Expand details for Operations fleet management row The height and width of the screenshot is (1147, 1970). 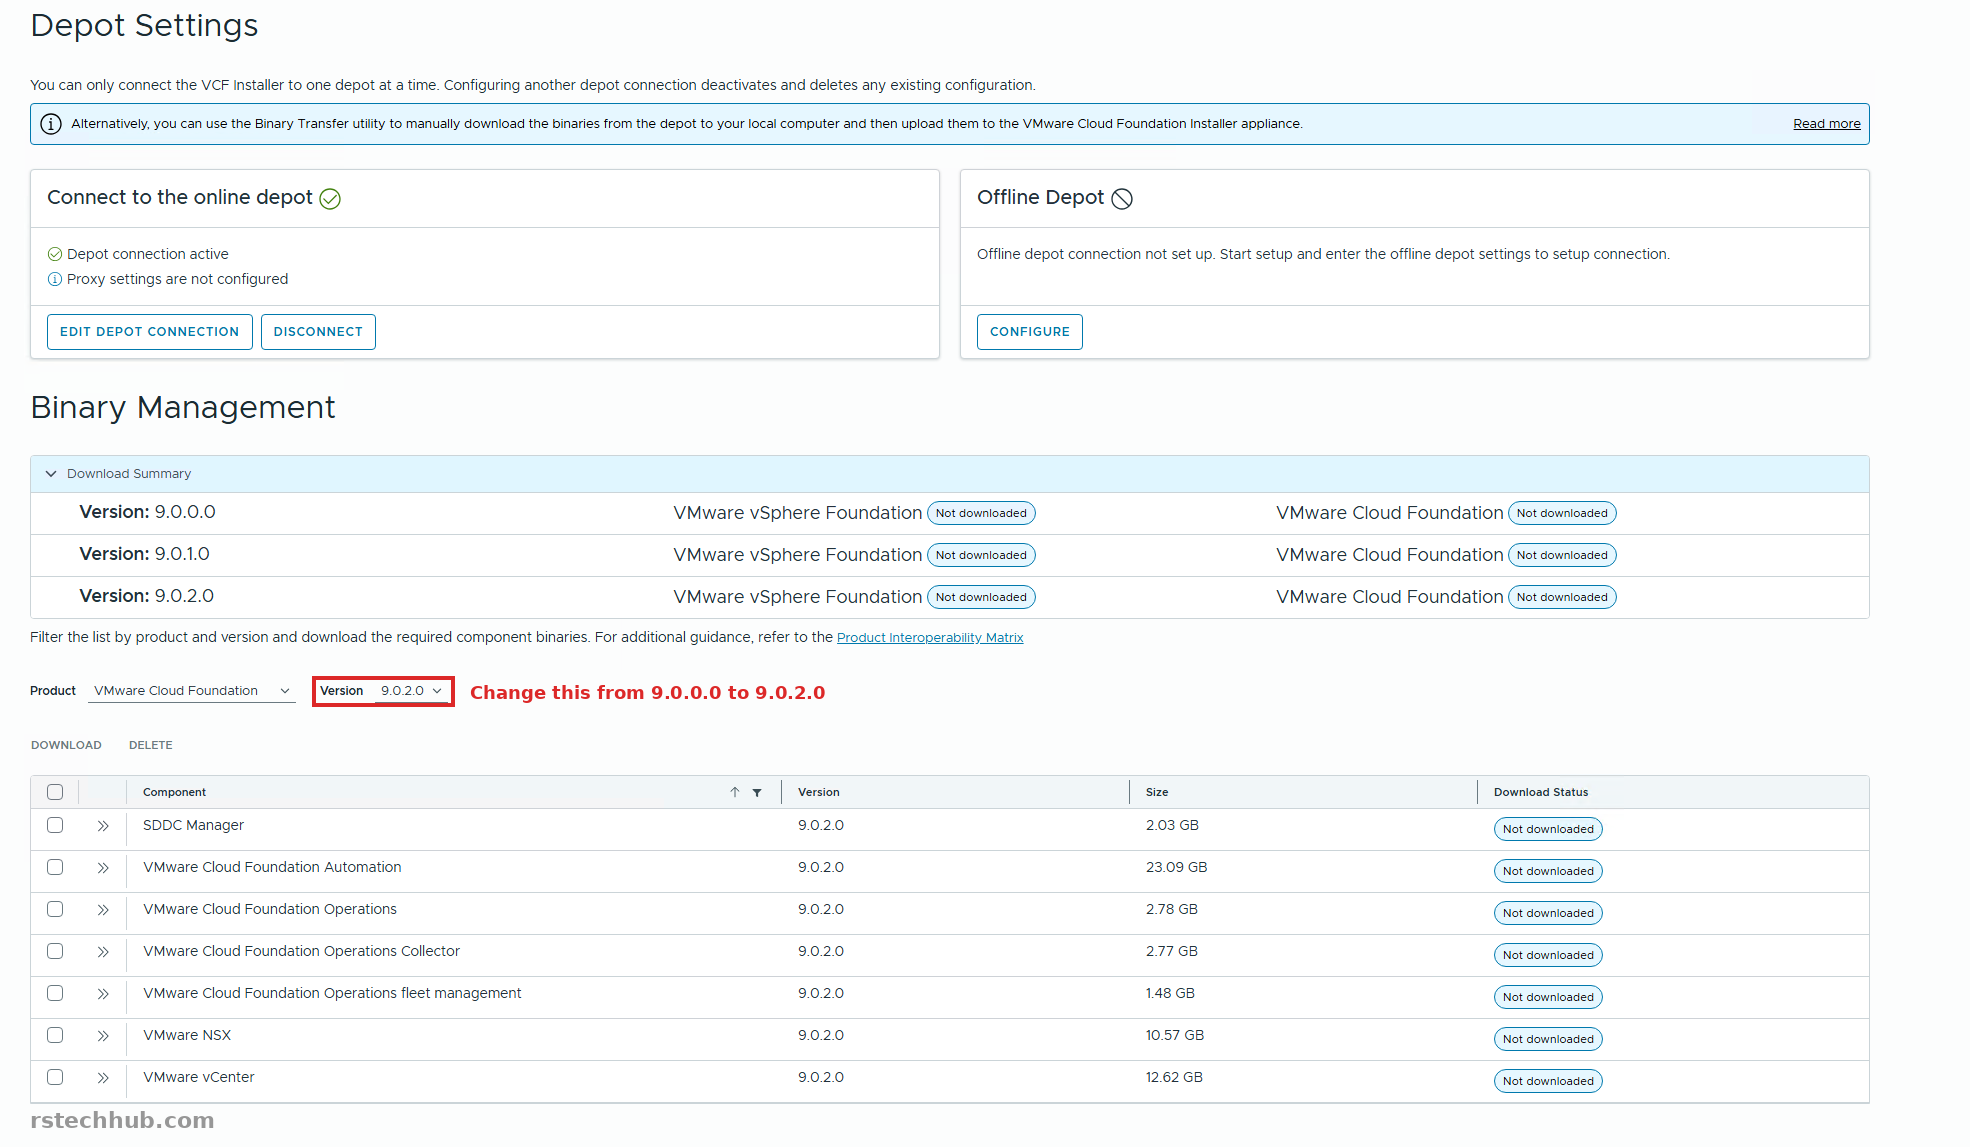click(x=102, y=994)
